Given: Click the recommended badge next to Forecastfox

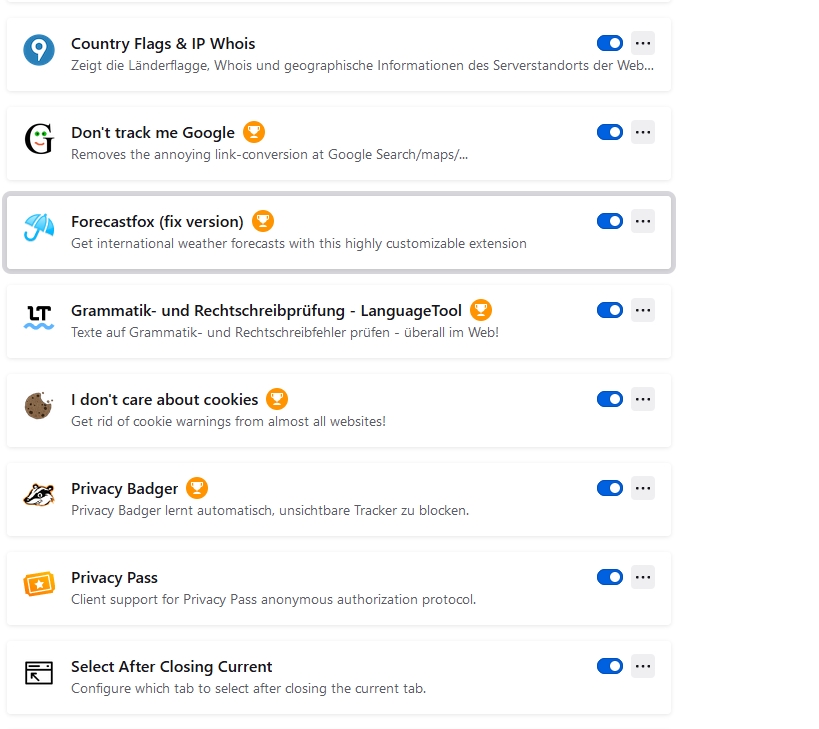Looking at the screenshot, I should (263, 221).
